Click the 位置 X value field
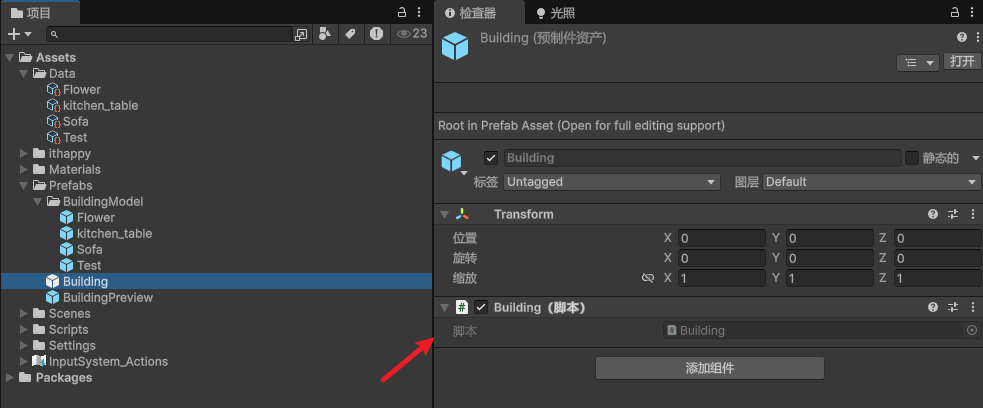 coord(722,238)
